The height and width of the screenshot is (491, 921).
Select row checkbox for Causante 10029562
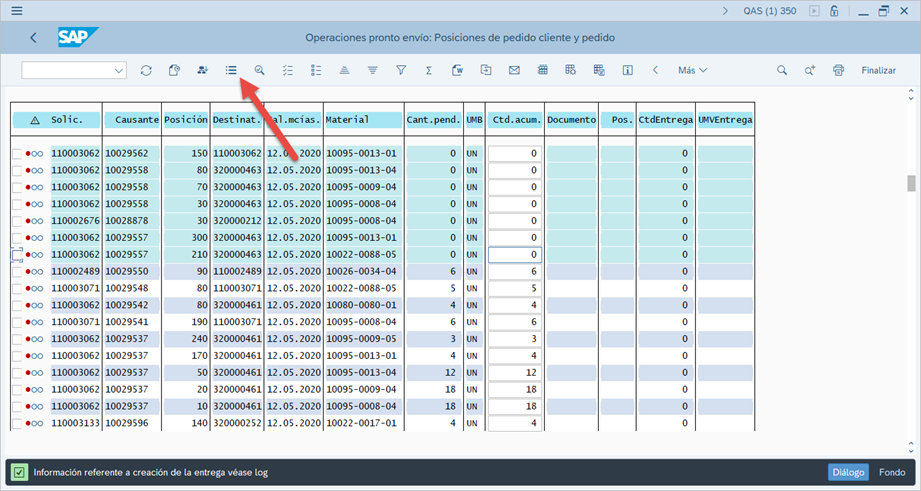tap(17, 153)
